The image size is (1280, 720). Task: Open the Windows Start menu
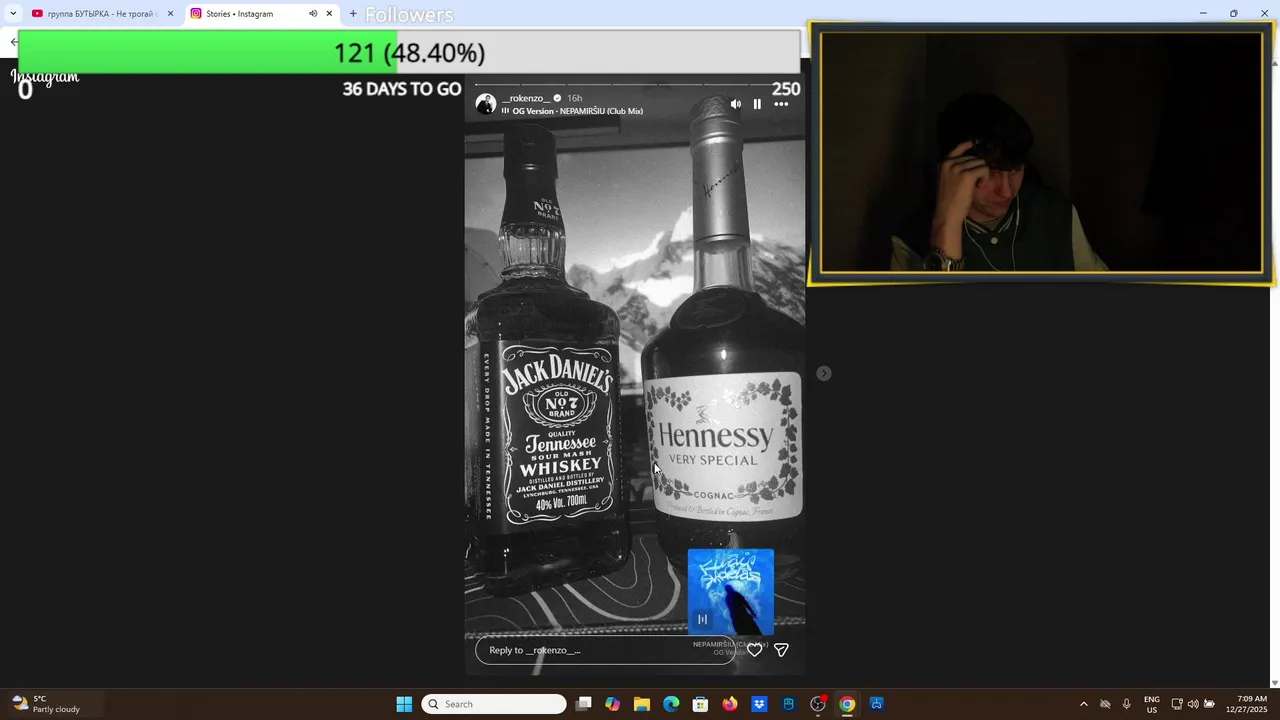404,704
